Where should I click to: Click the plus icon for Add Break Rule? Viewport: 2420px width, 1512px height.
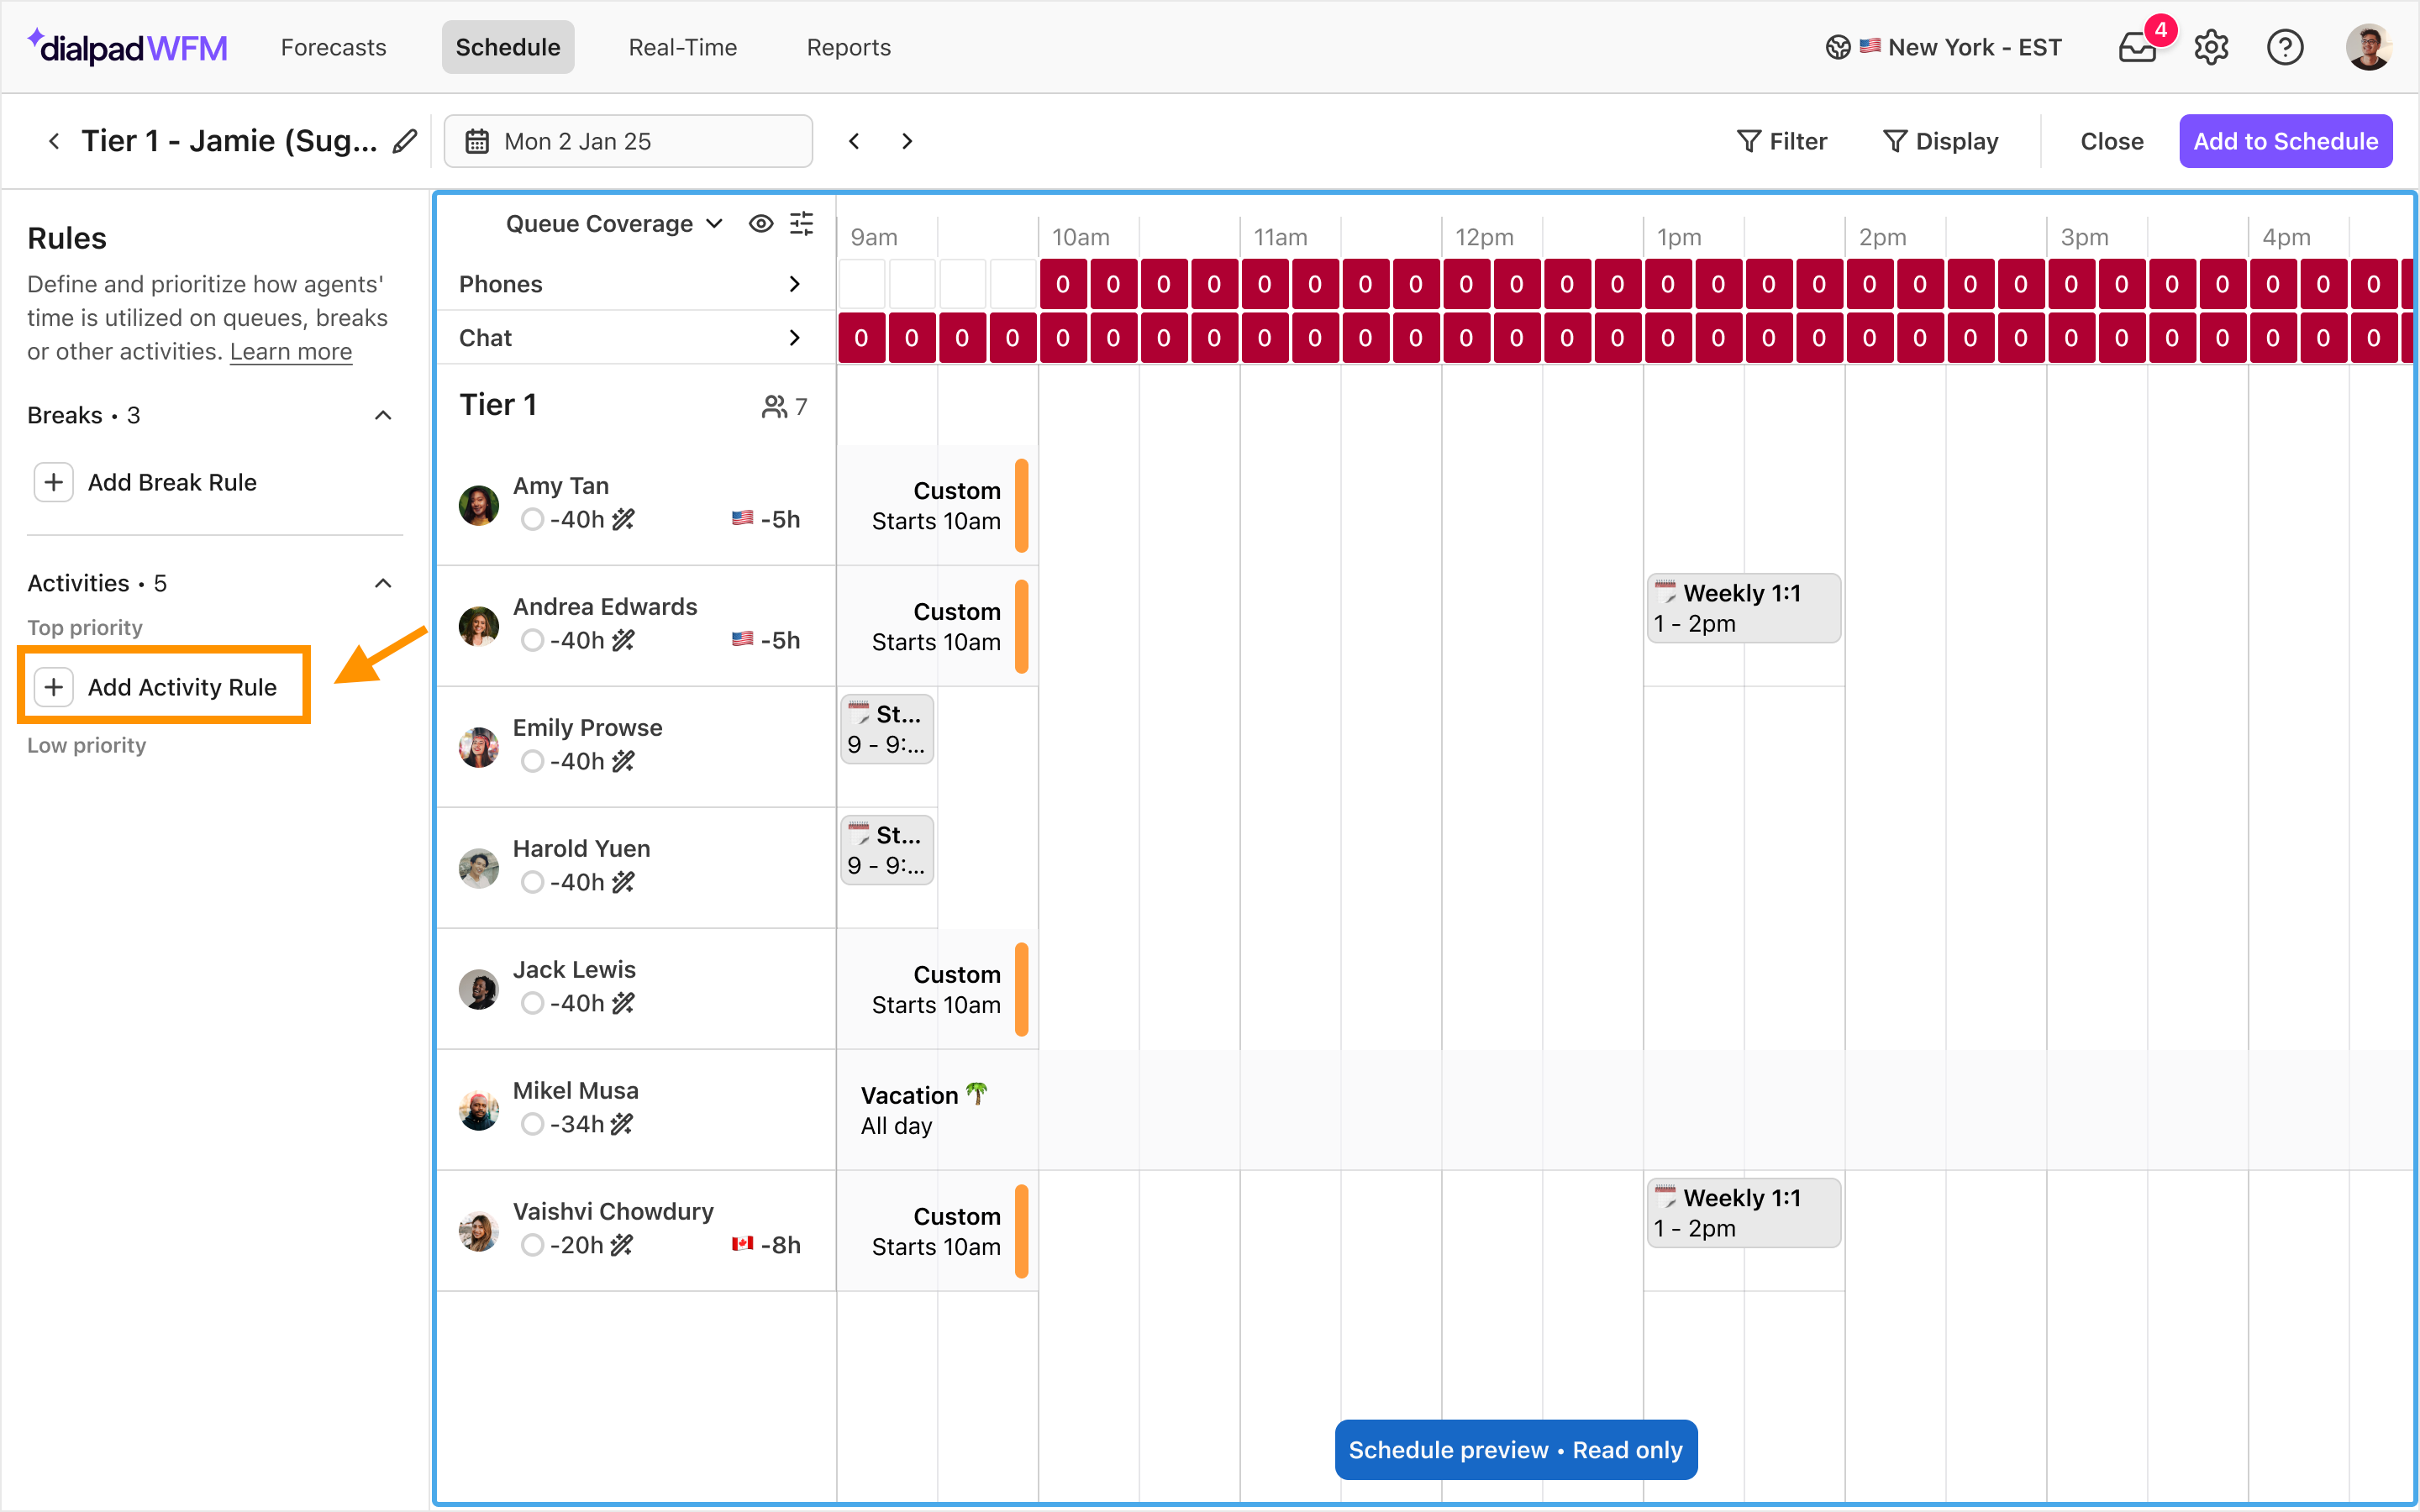click(x=54, y=482)
